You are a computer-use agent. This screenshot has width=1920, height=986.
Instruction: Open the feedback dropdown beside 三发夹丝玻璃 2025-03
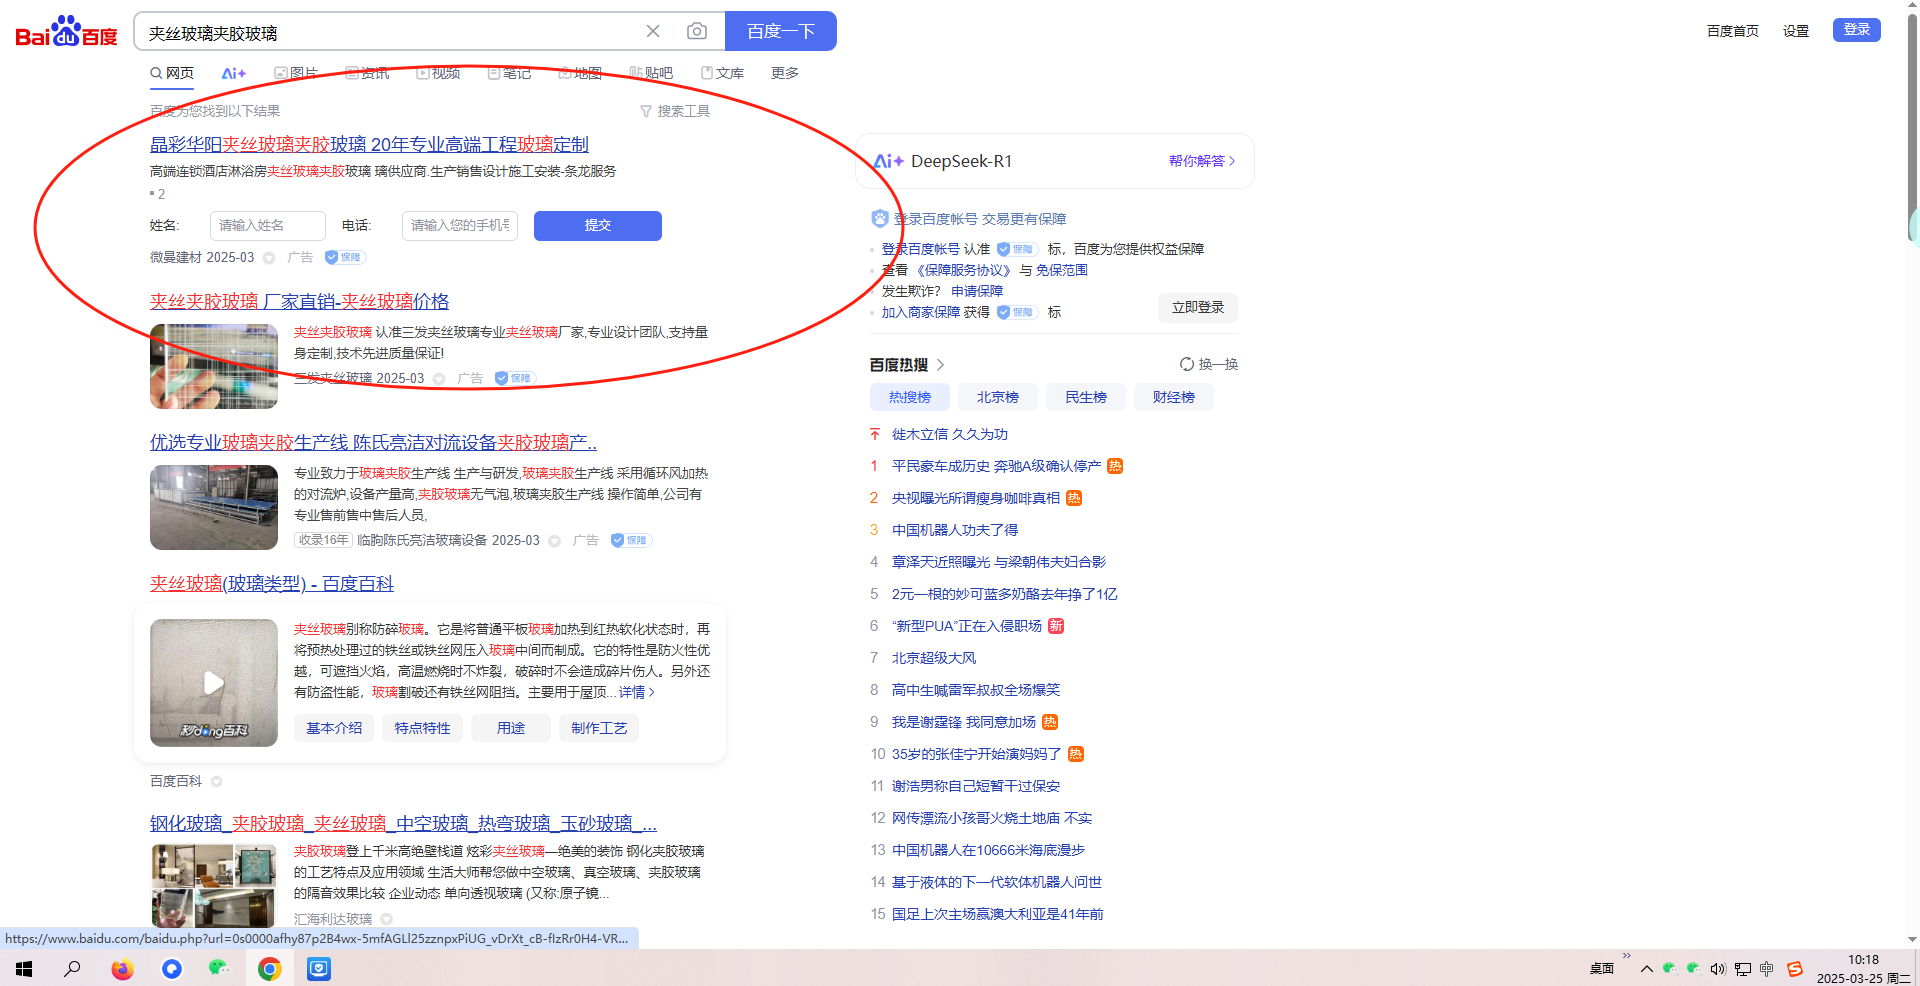[439, 379]
